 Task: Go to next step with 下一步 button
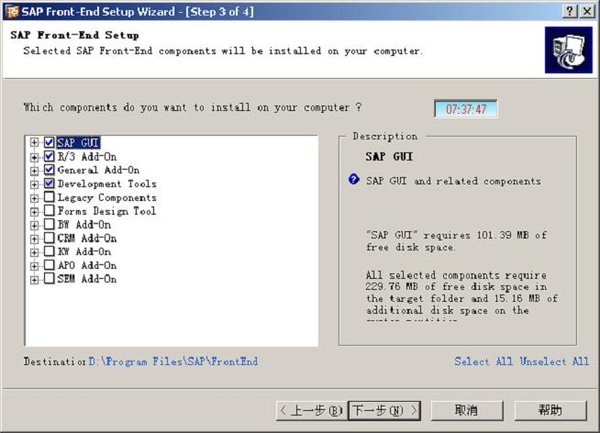[x=384, y=410]
